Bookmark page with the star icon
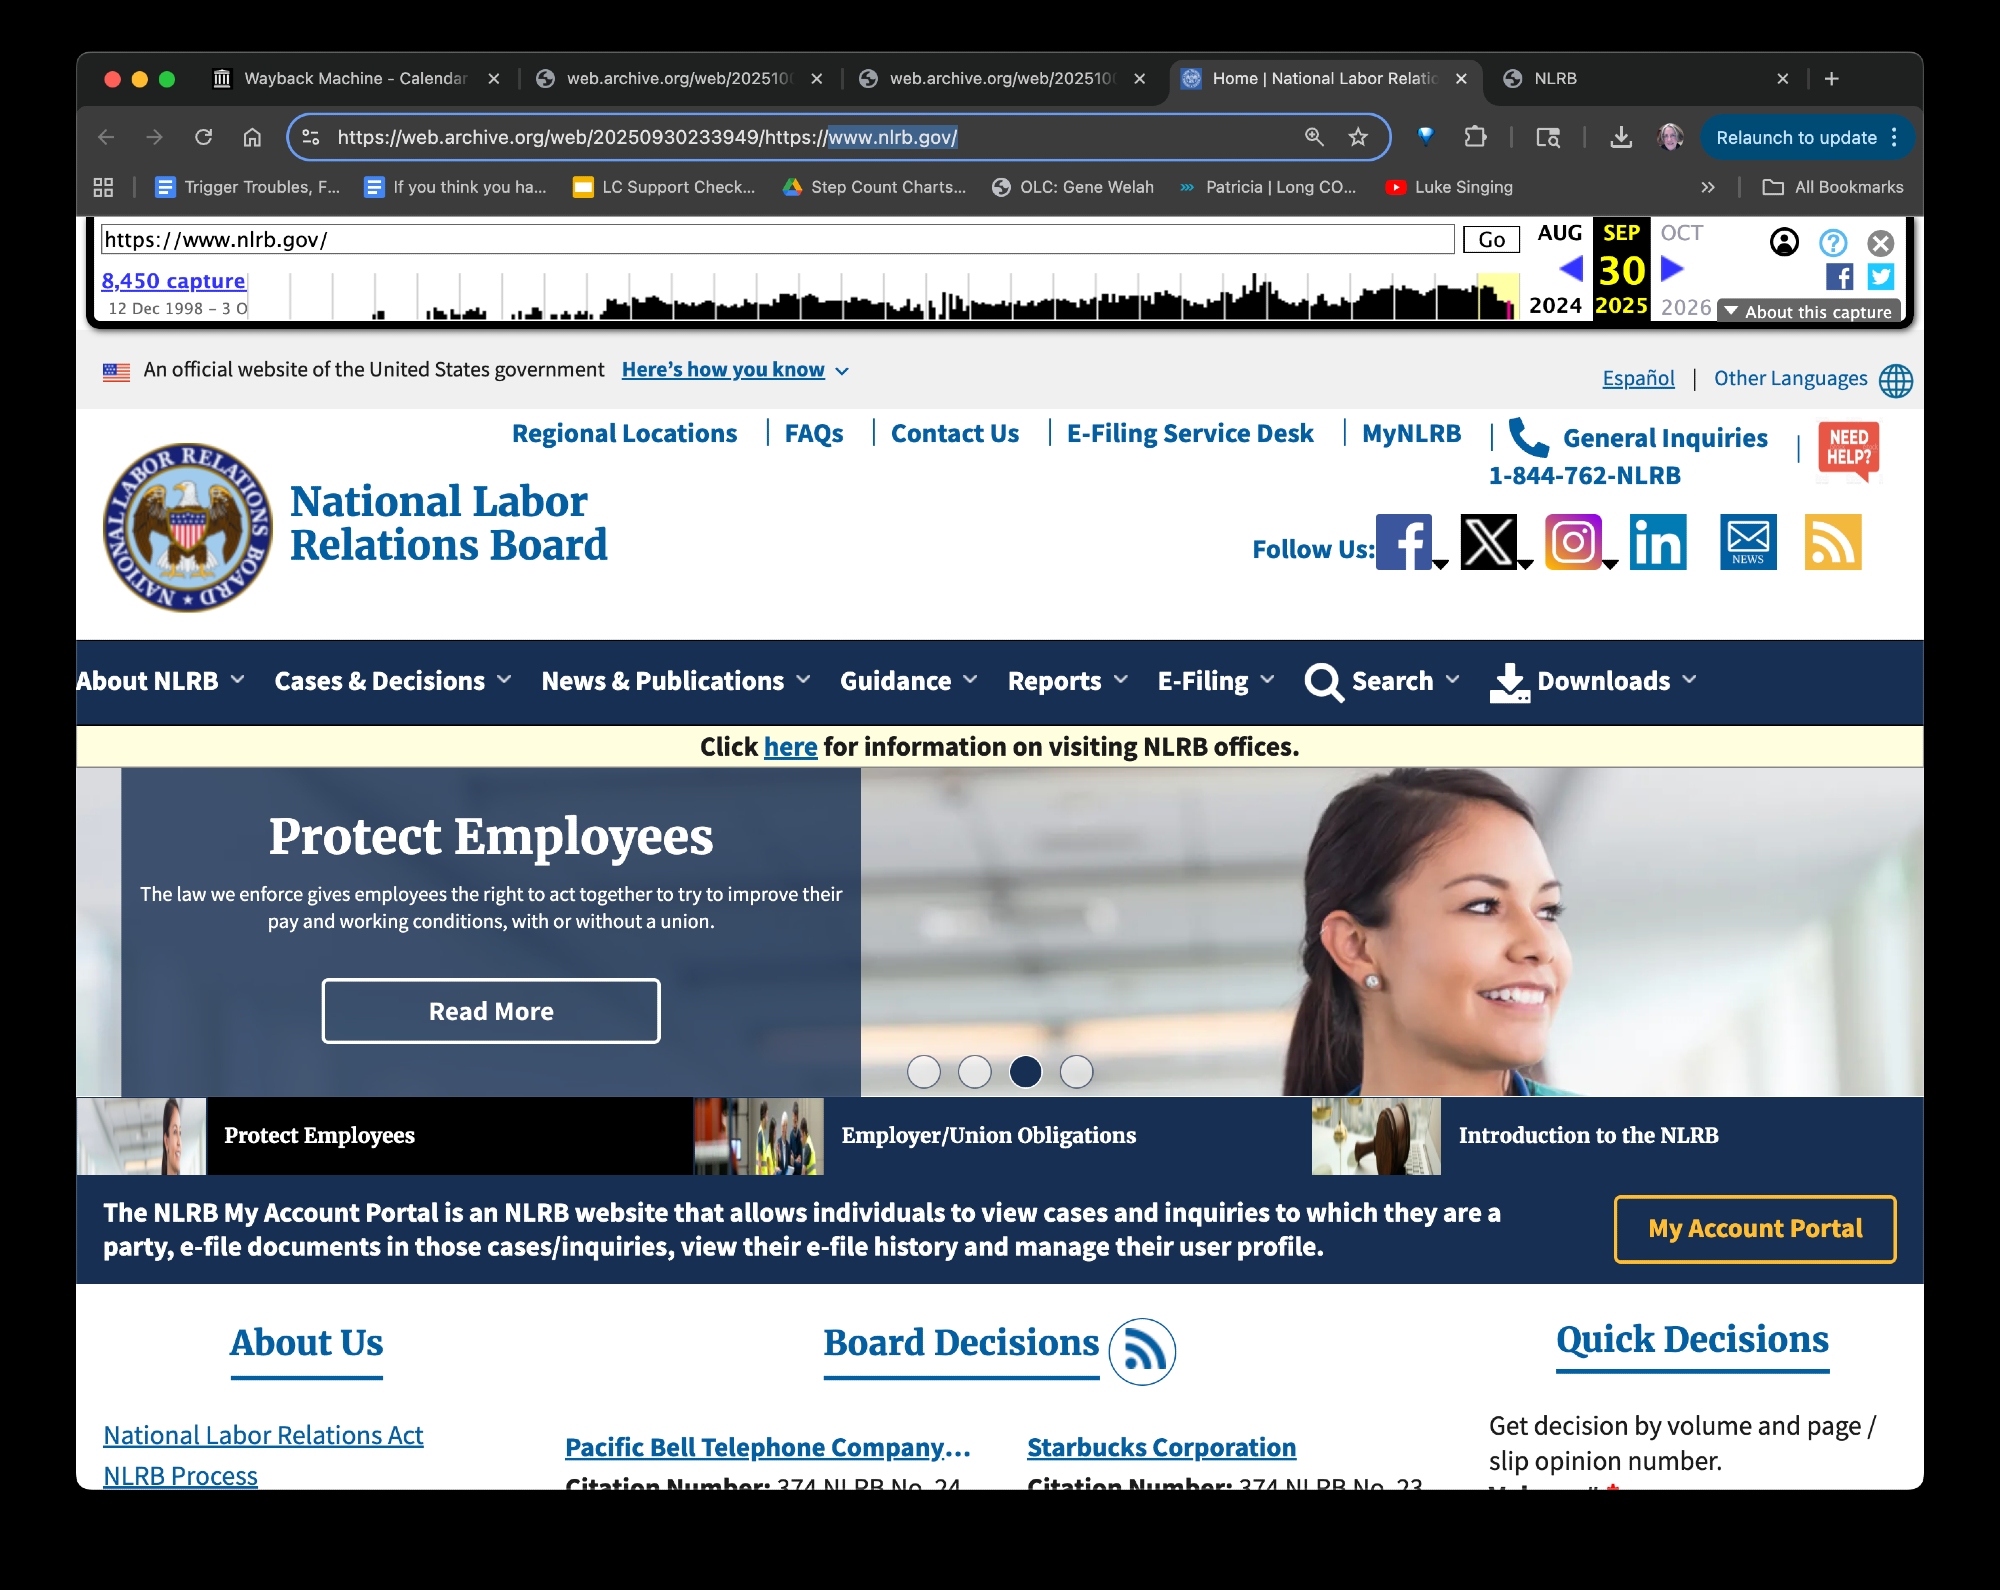2000x1590 pixels. point(1357,137)
